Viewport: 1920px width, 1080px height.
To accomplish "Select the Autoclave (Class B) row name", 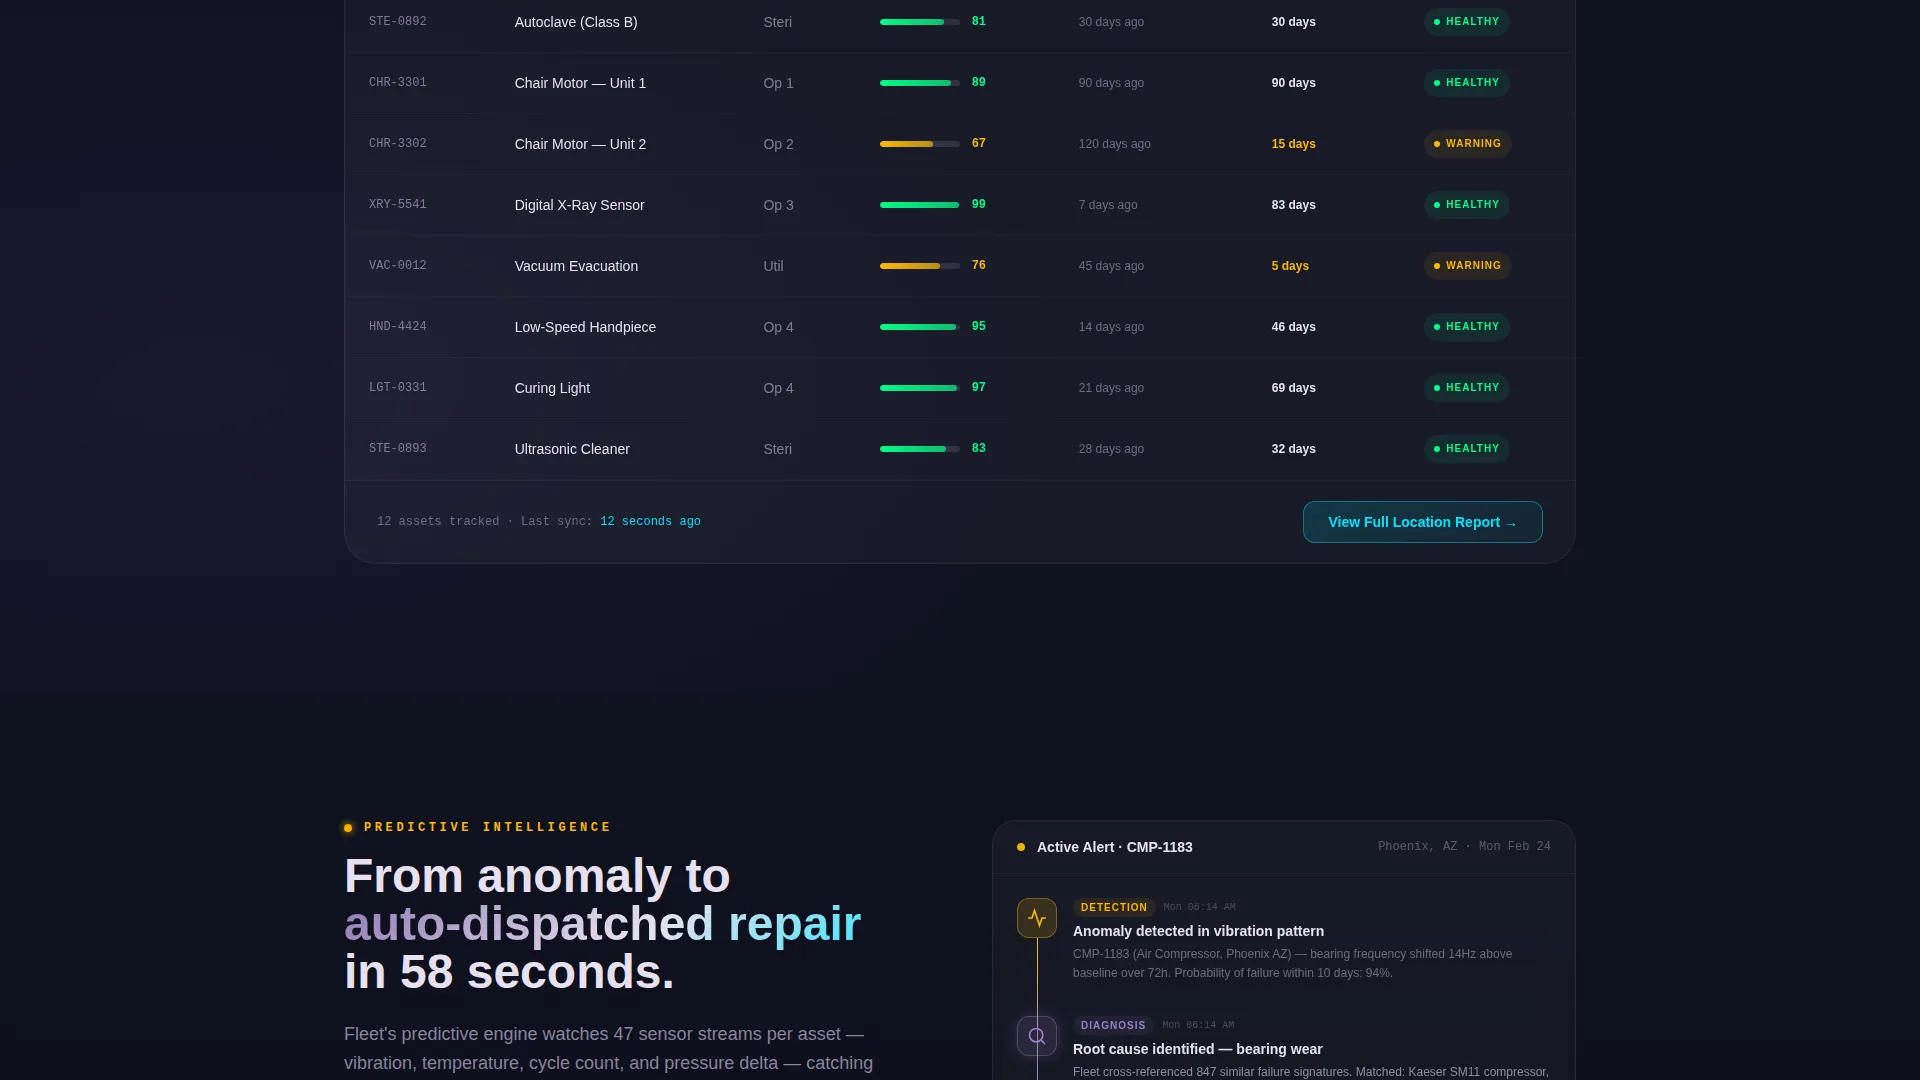I will [x=576, y=22].
